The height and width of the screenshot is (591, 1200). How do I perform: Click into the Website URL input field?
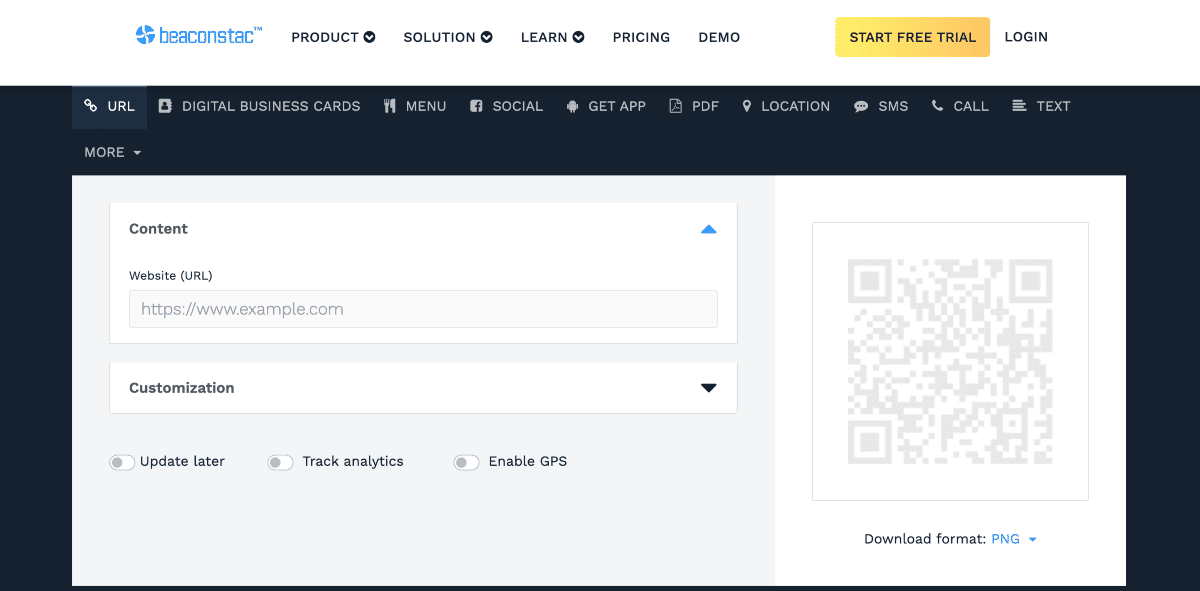[x=423, y=309]
